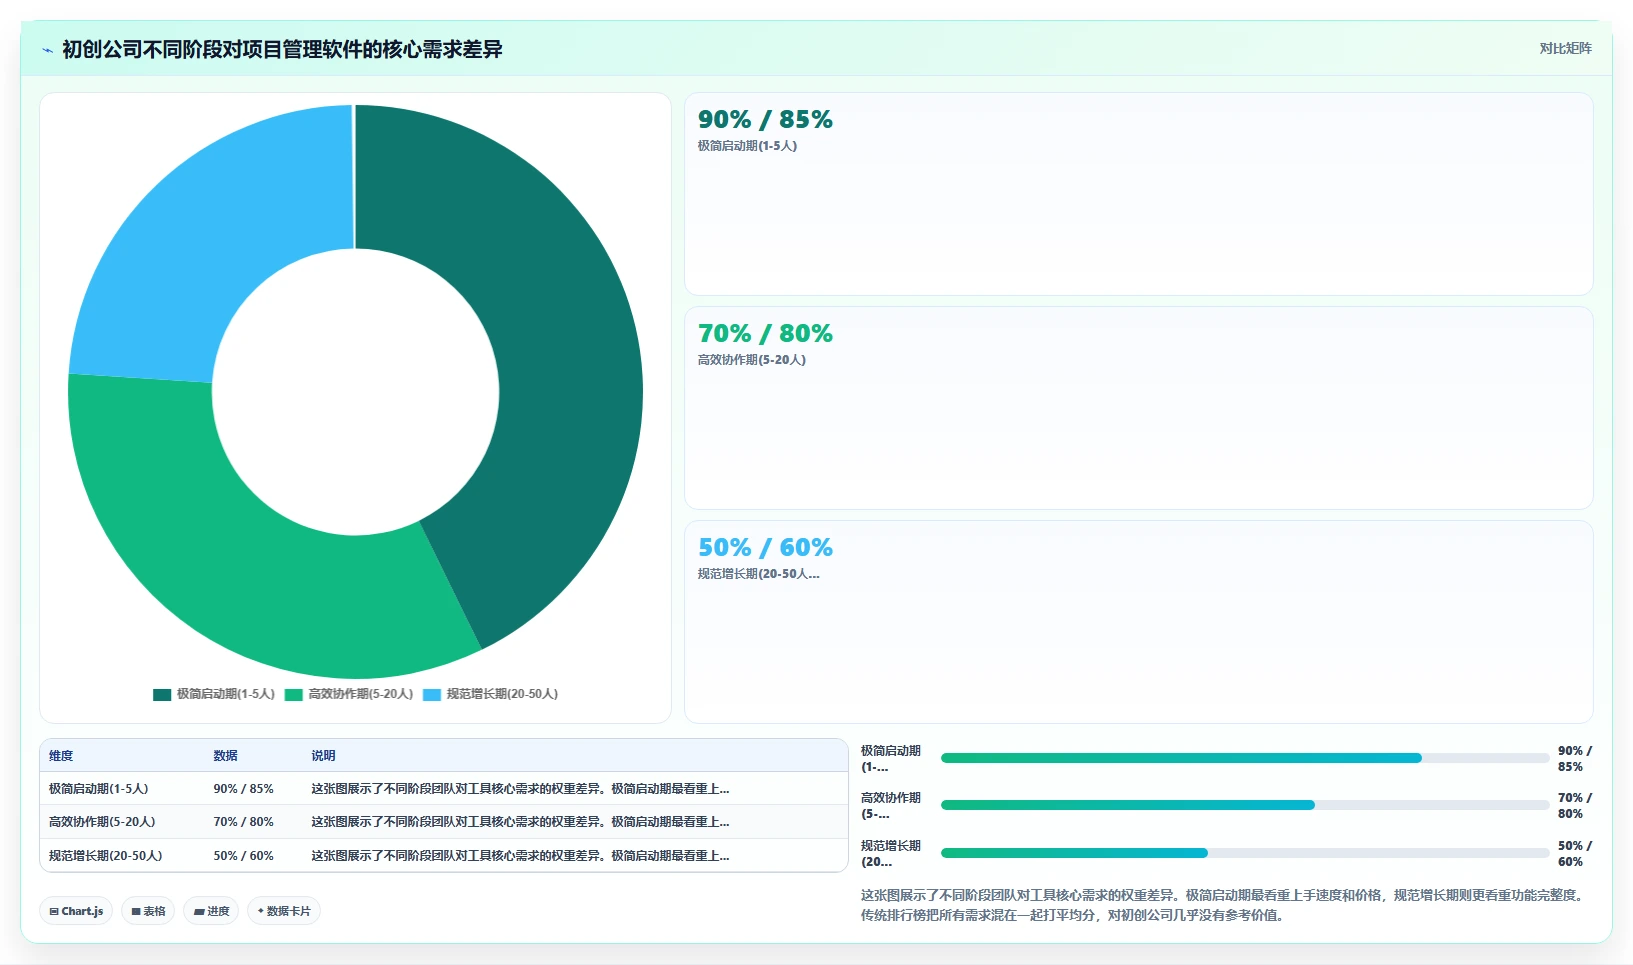Click truncated 规范增长期(20-50人... card label

click(758, 574)
